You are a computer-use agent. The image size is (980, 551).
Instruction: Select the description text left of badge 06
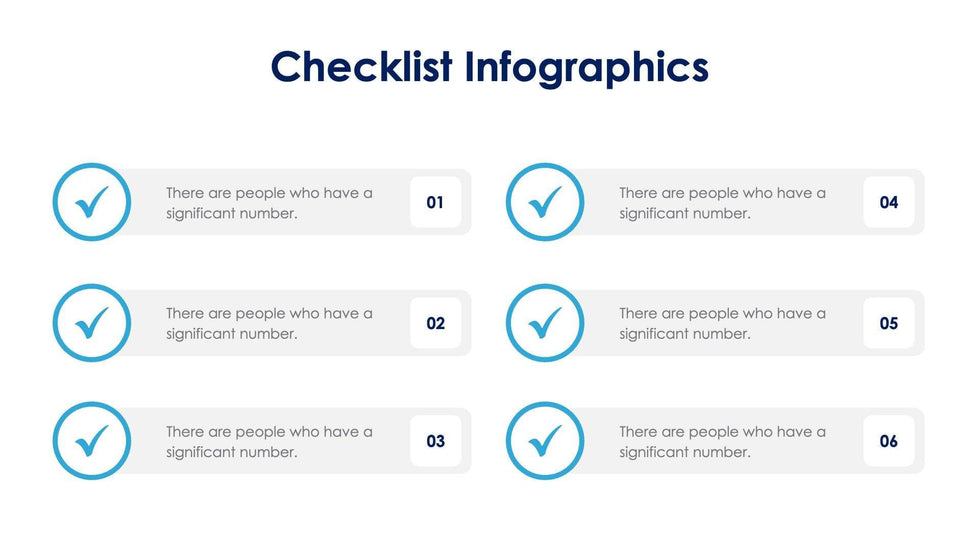722,441
